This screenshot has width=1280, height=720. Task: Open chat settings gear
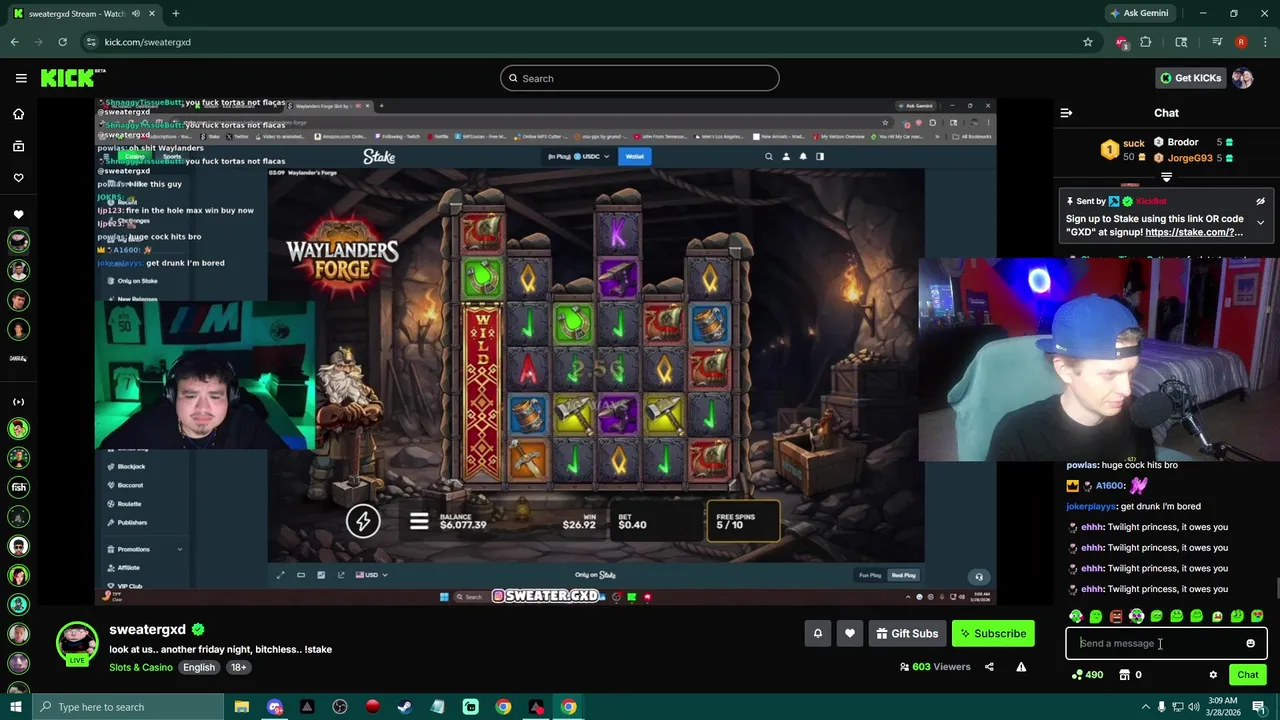click(x=1213, y=675)
